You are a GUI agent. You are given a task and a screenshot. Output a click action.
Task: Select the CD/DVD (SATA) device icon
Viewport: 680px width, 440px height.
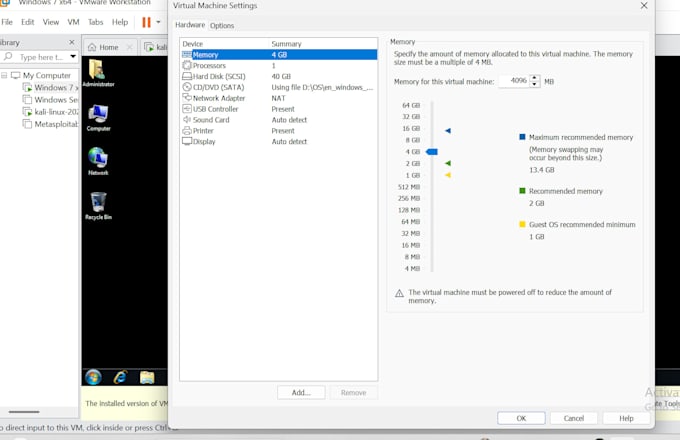[186, 87]
